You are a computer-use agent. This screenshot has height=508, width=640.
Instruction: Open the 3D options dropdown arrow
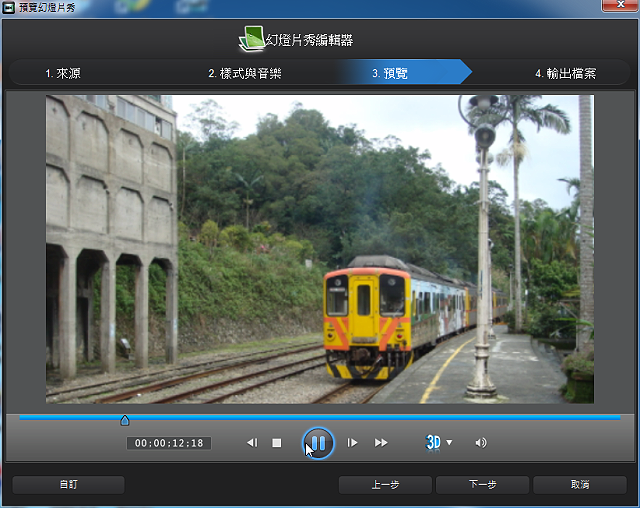point(449,442)
